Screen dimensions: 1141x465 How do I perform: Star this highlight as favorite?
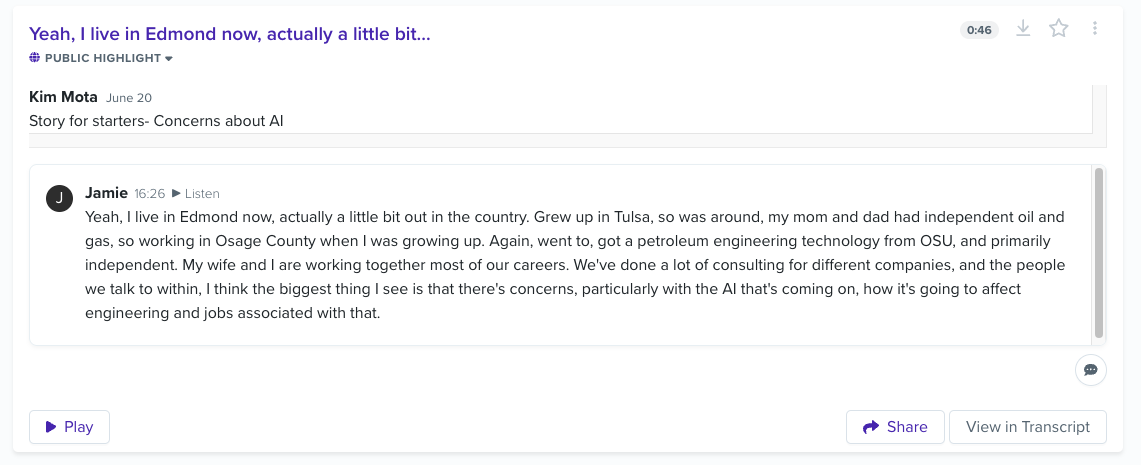(1059, 28)
